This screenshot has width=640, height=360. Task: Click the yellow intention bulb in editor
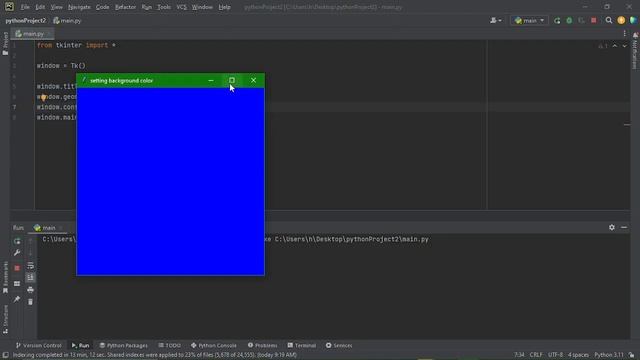43,98
